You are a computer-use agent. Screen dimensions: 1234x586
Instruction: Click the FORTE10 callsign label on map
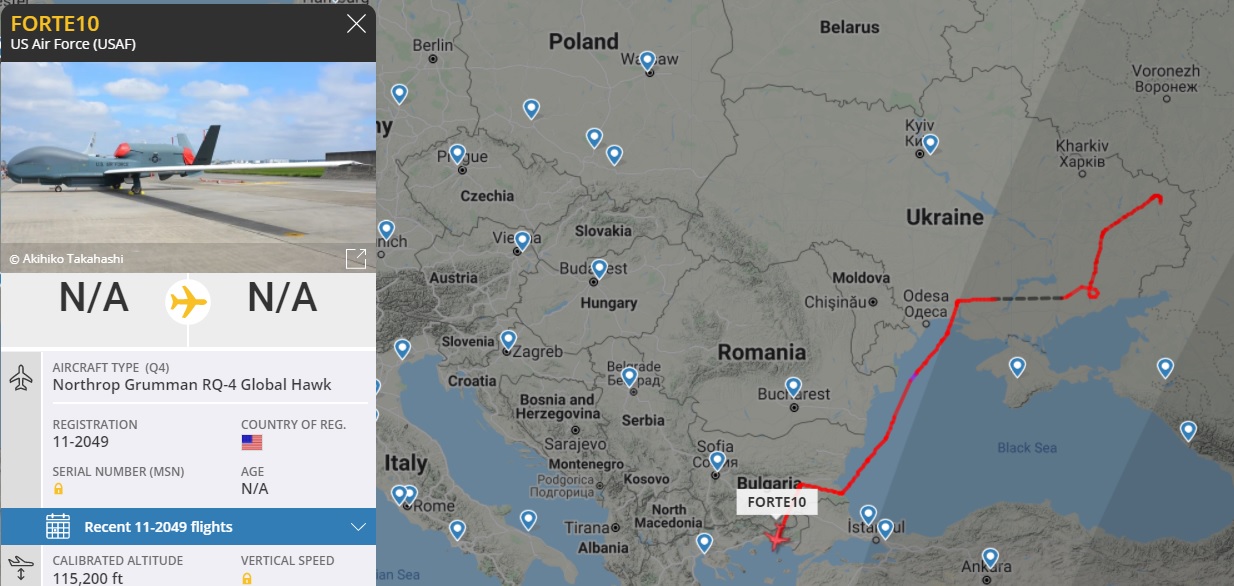click(777, 502)
